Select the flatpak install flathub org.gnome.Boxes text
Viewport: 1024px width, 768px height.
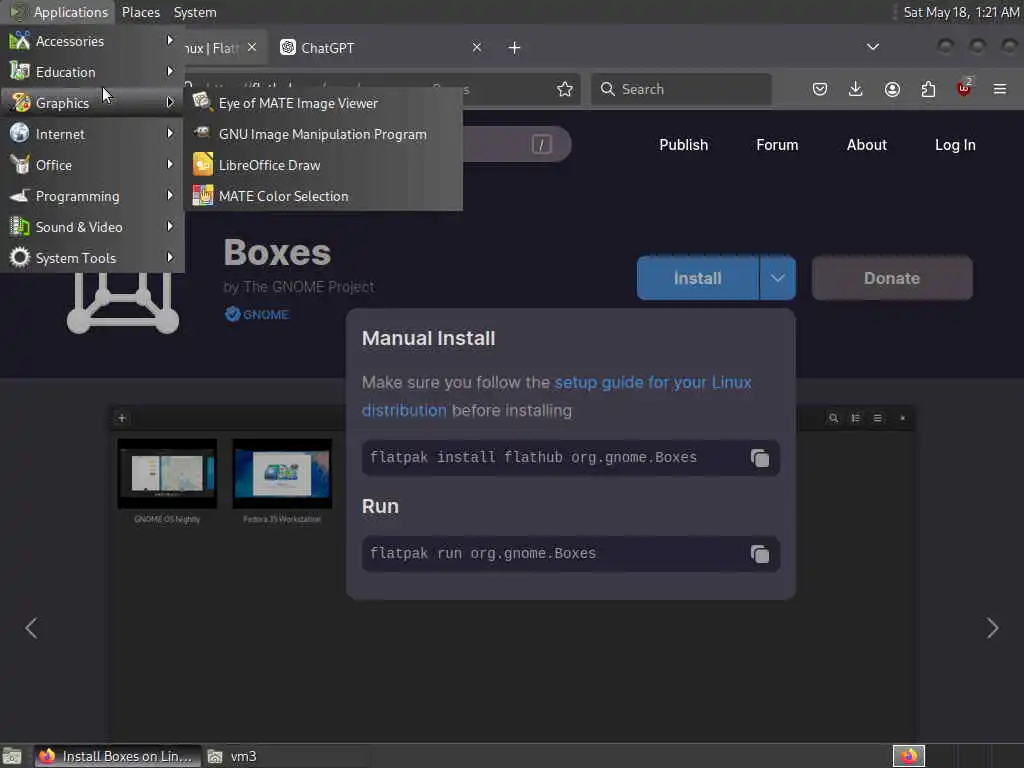pos(533,457)
